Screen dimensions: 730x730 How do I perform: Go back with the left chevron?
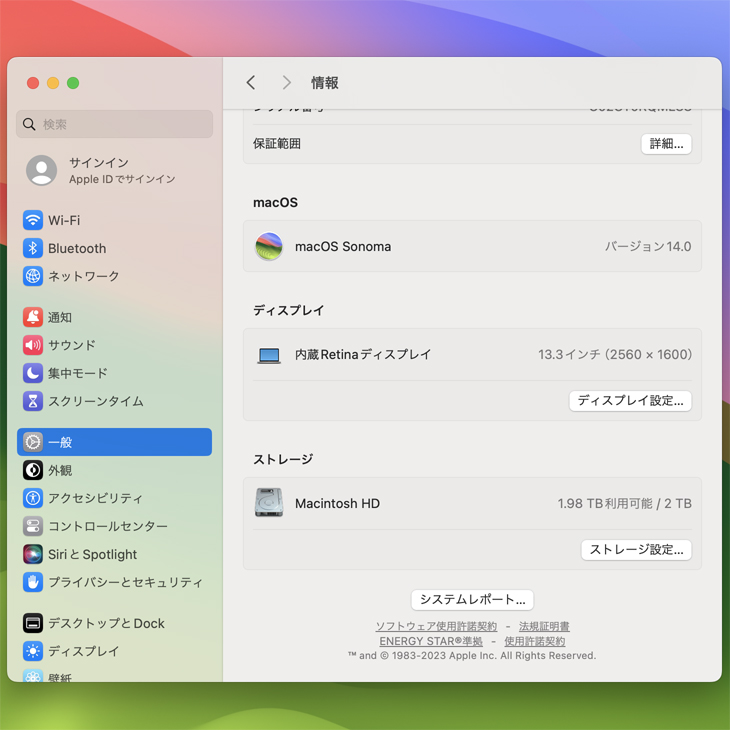coord(251,83)
